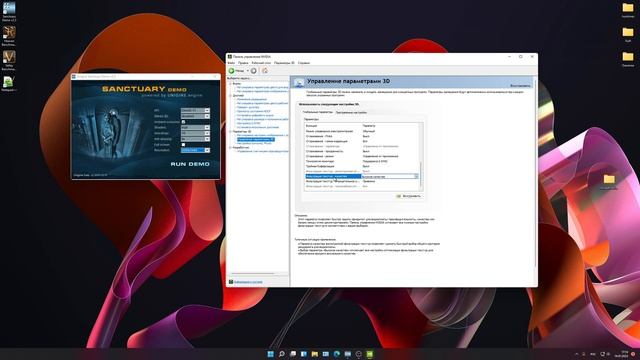Select Тройная буферизация row in the settings list
Viewport: 640px width, 360px height.
click(x=362, y=166)
